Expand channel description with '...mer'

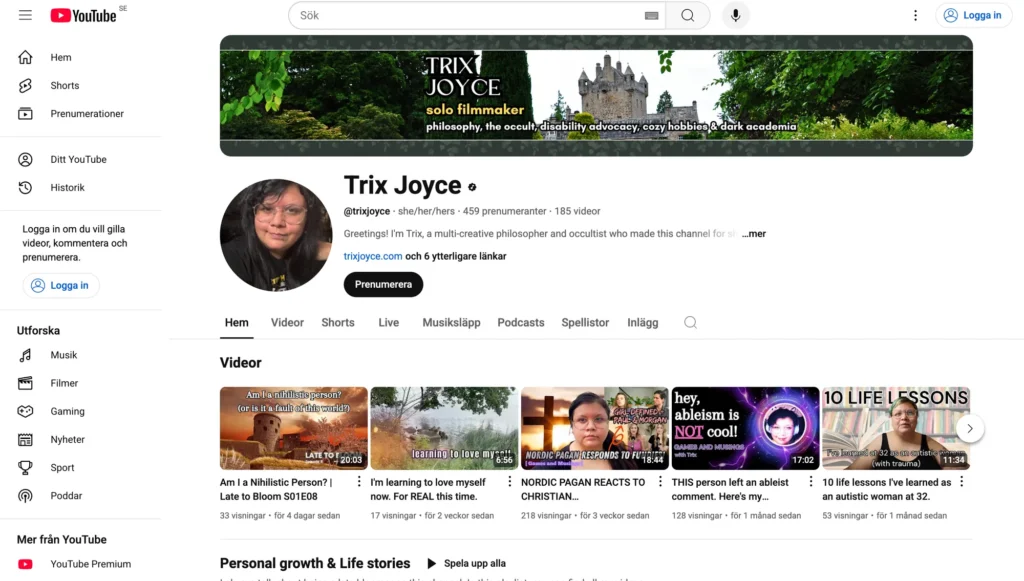754,234
